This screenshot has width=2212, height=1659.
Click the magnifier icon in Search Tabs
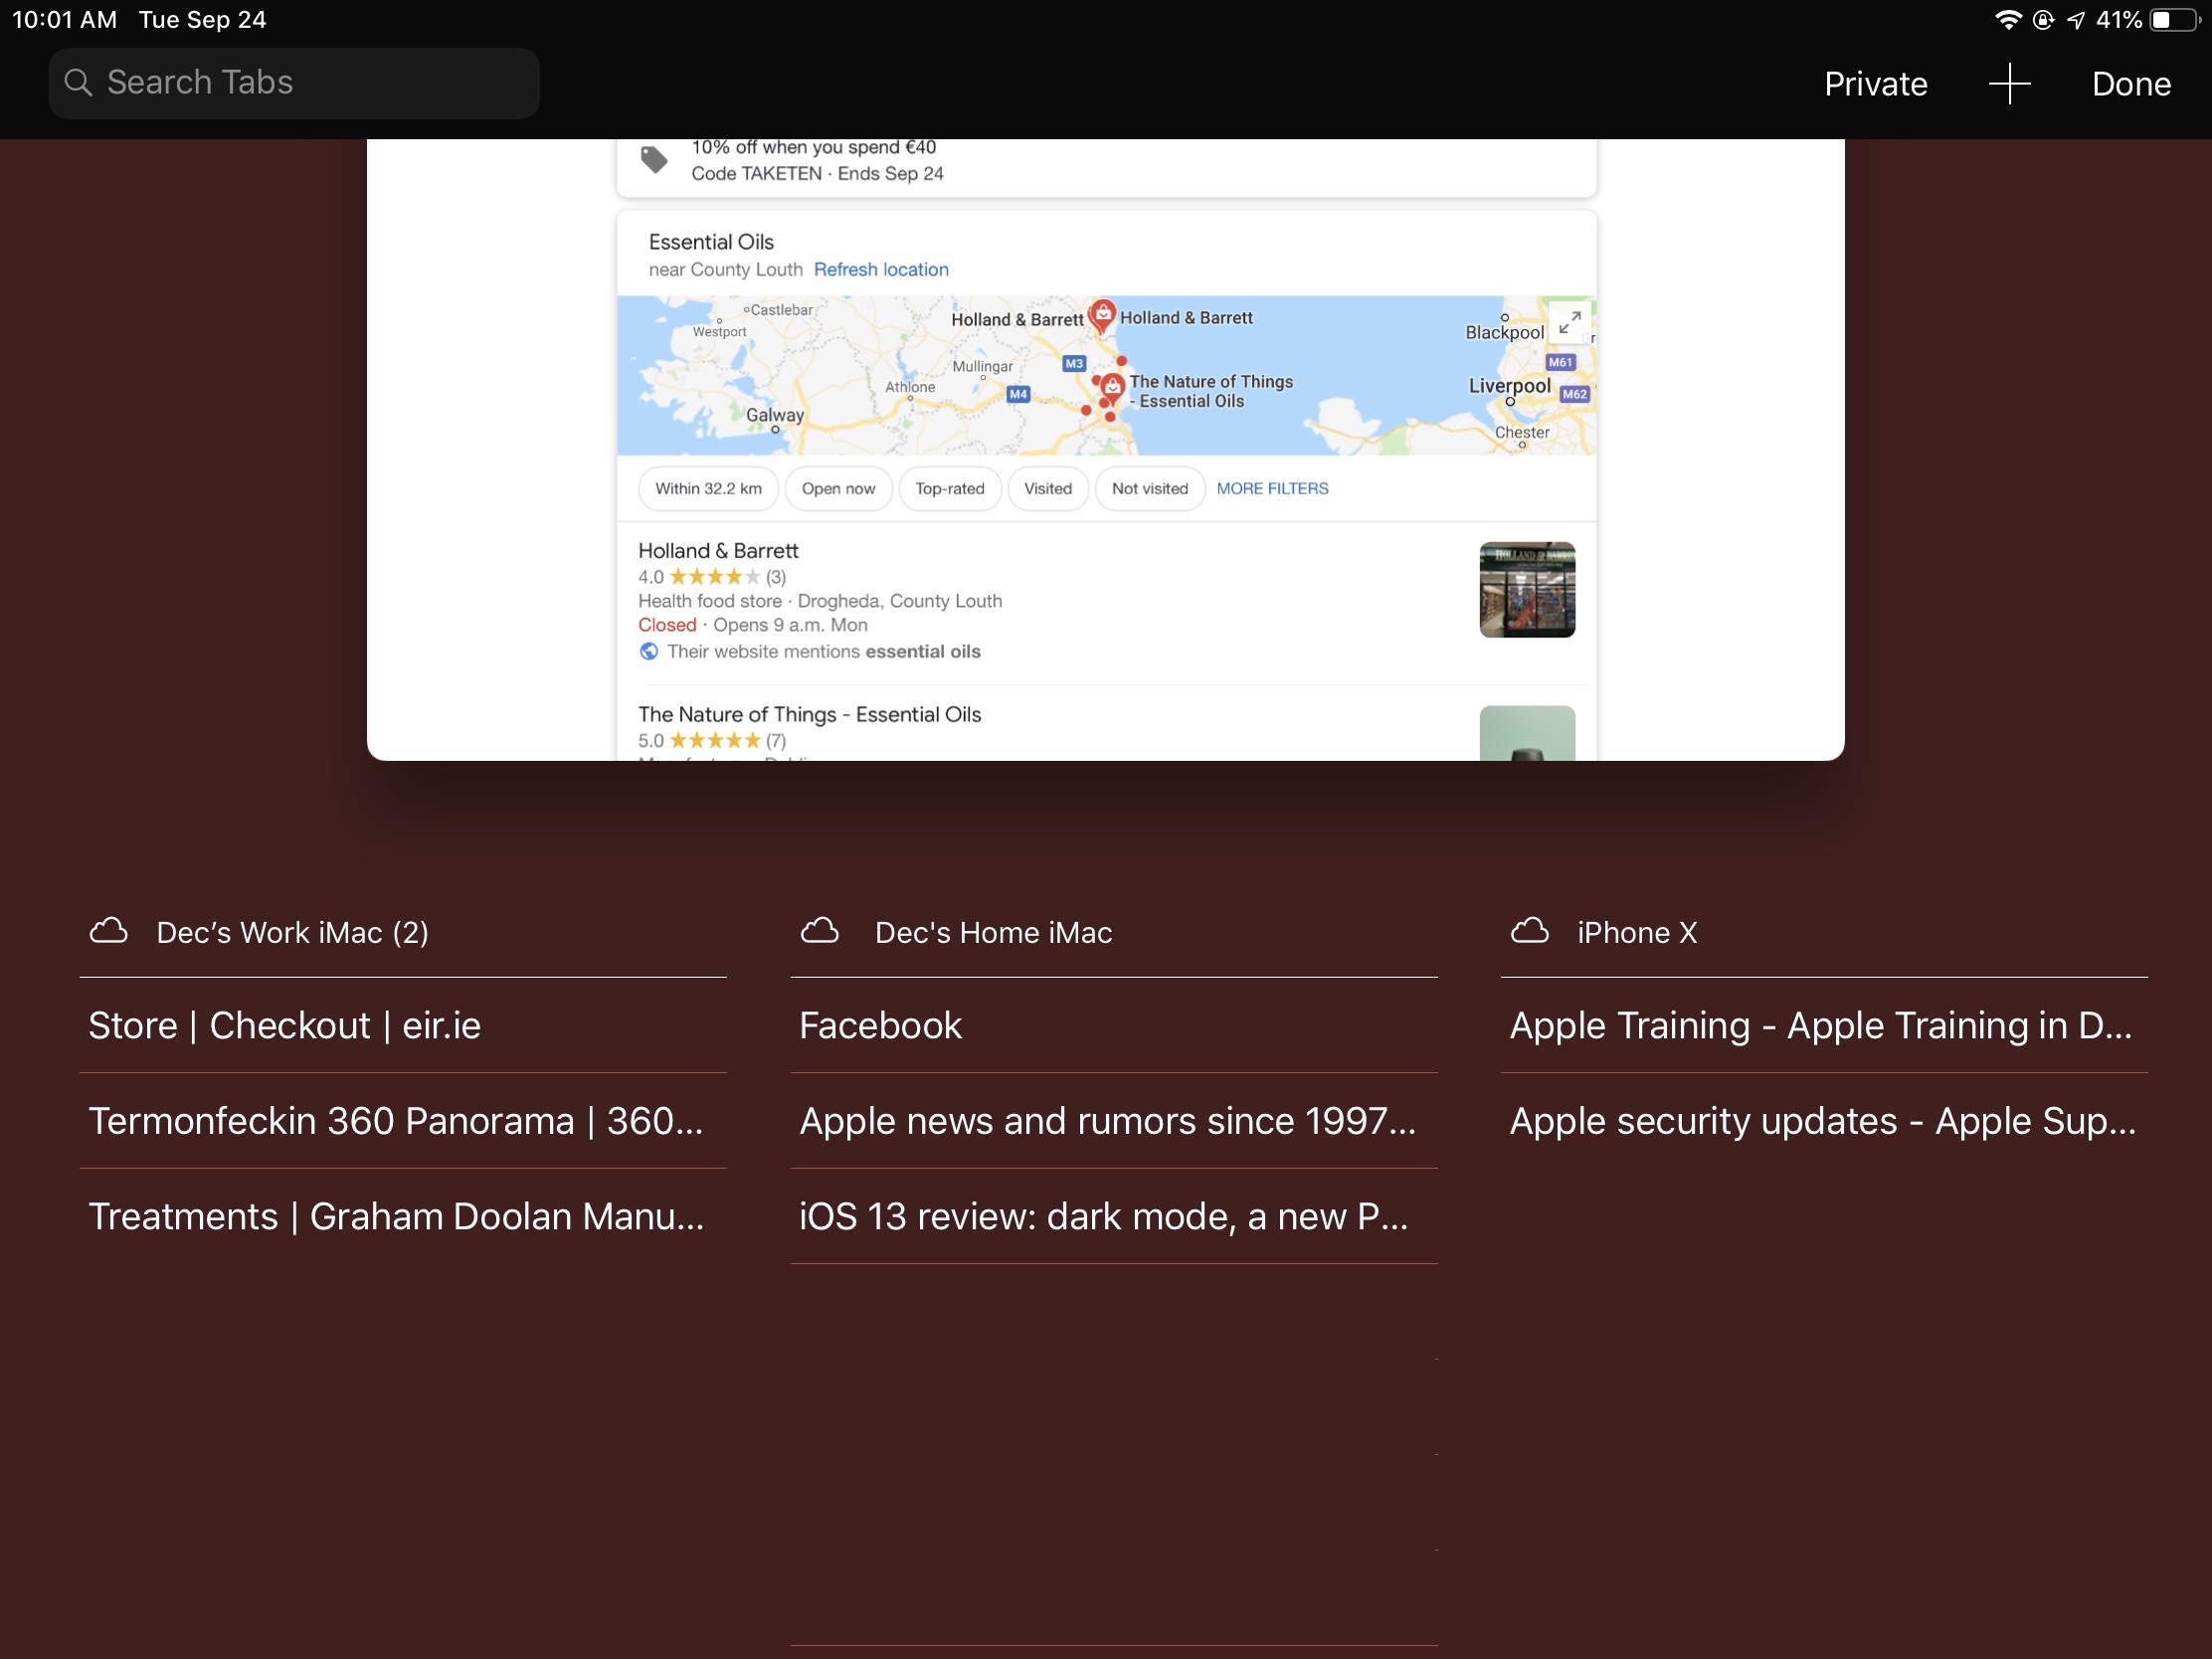click(78, 83)
